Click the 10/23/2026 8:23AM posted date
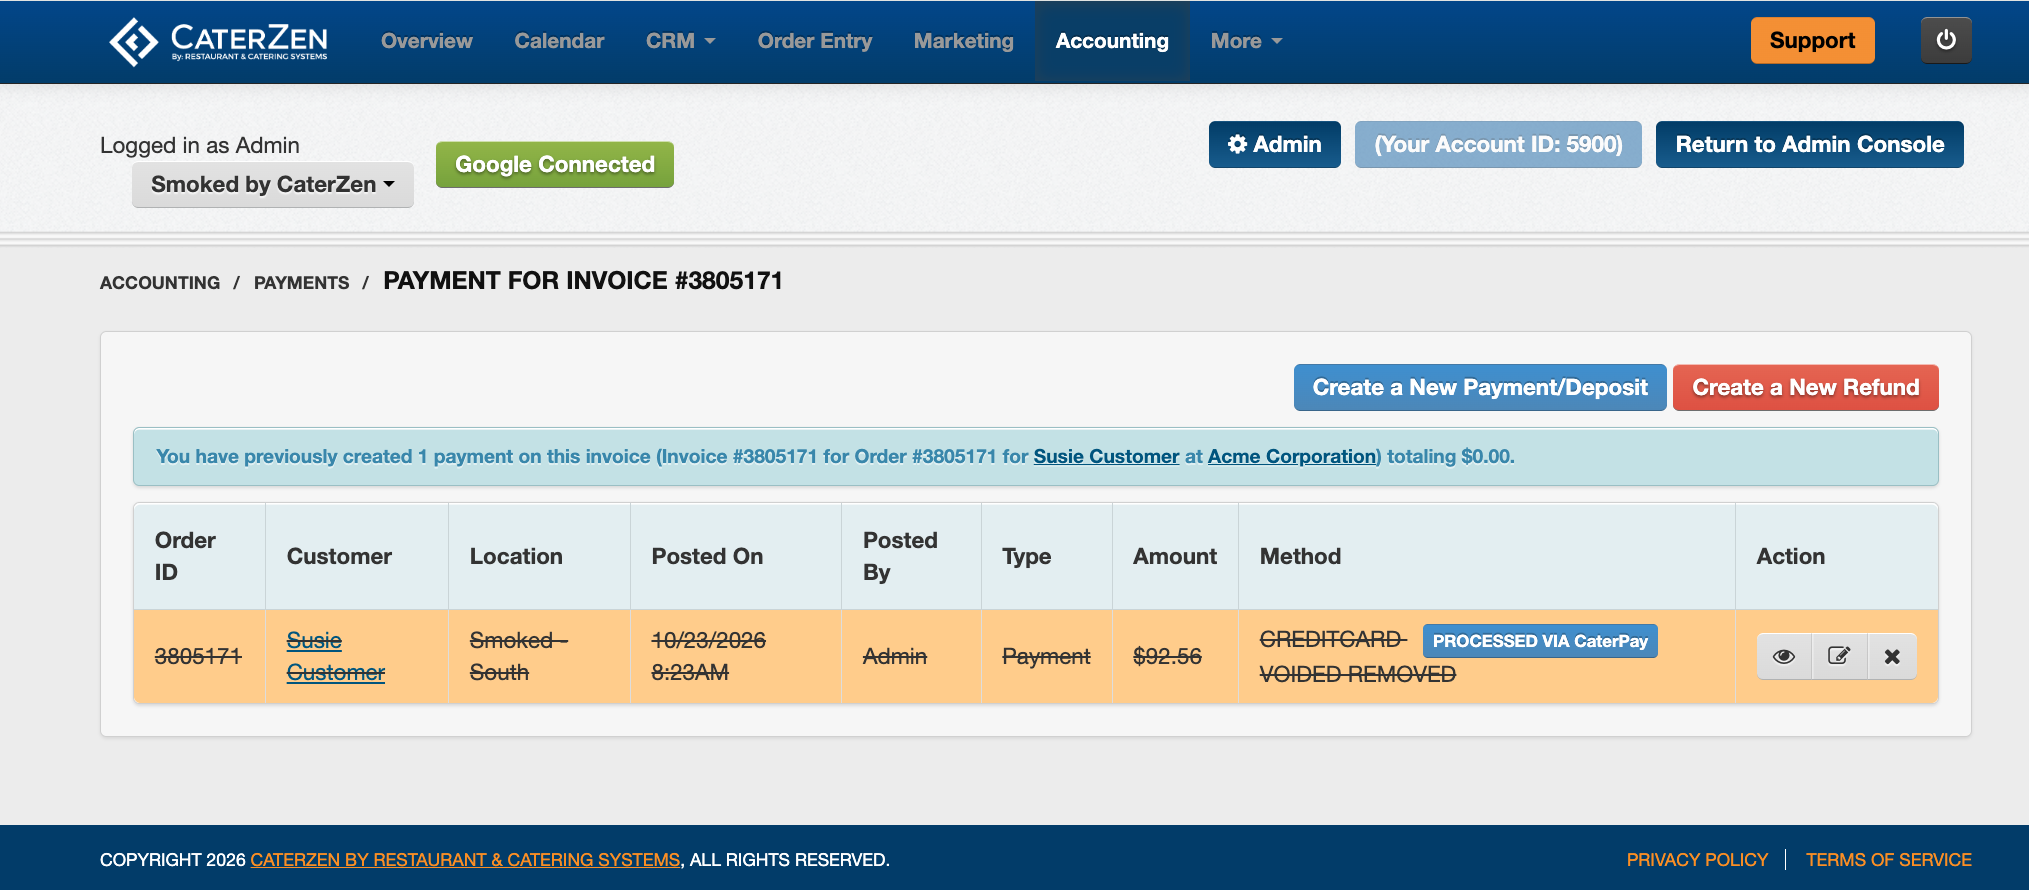 (708, 656)
